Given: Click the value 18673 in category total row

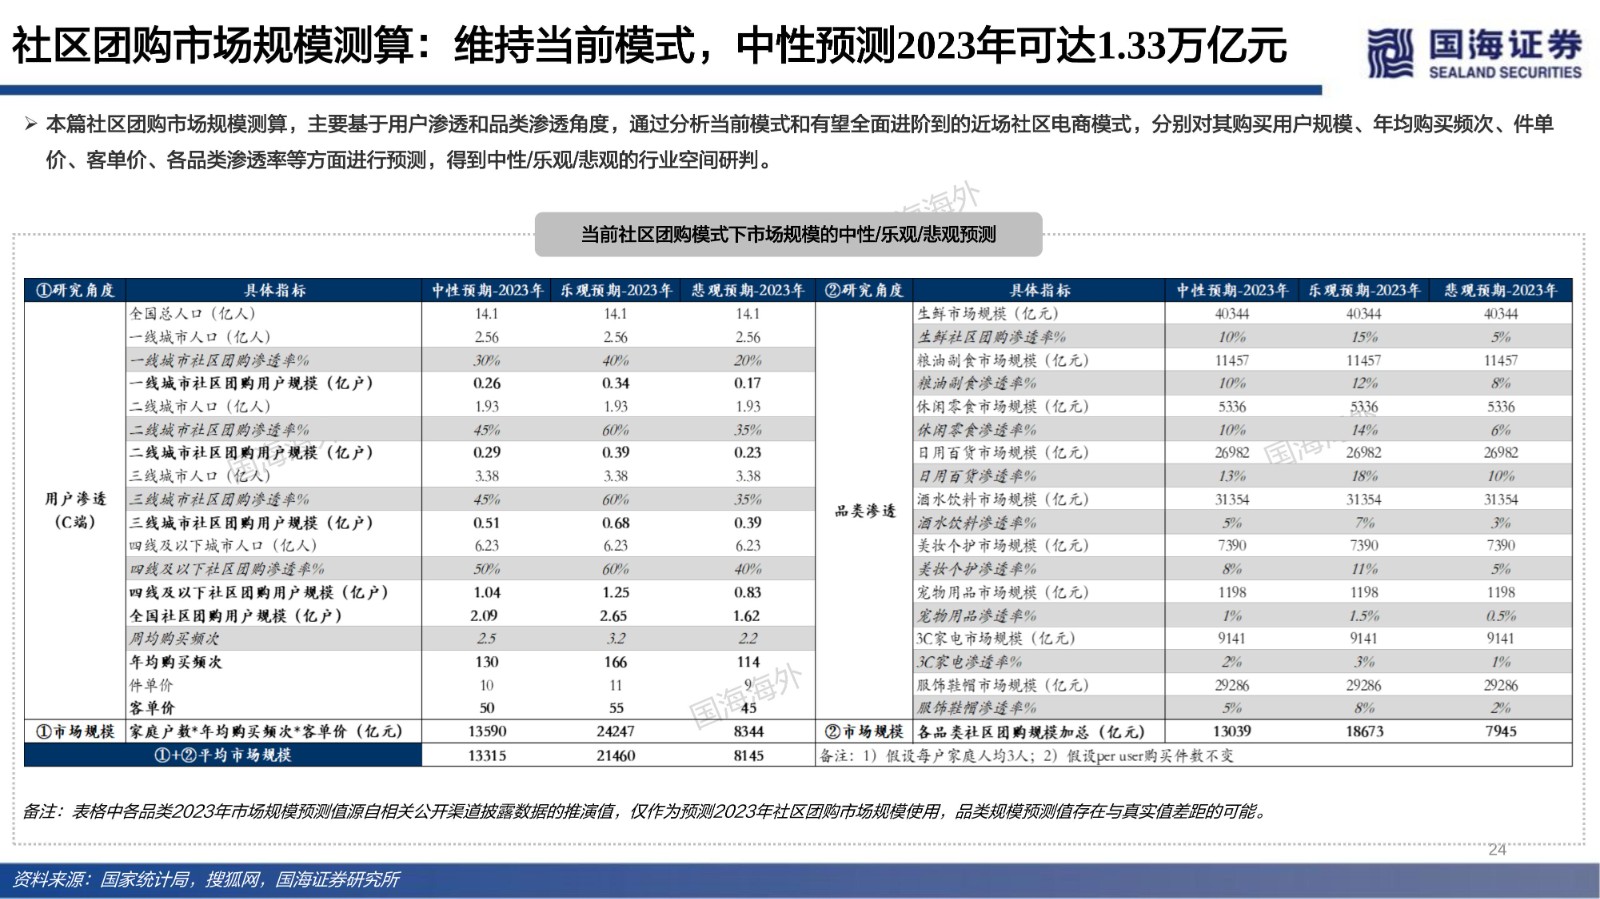Looking at the screenshot, I should [1364, 731].
